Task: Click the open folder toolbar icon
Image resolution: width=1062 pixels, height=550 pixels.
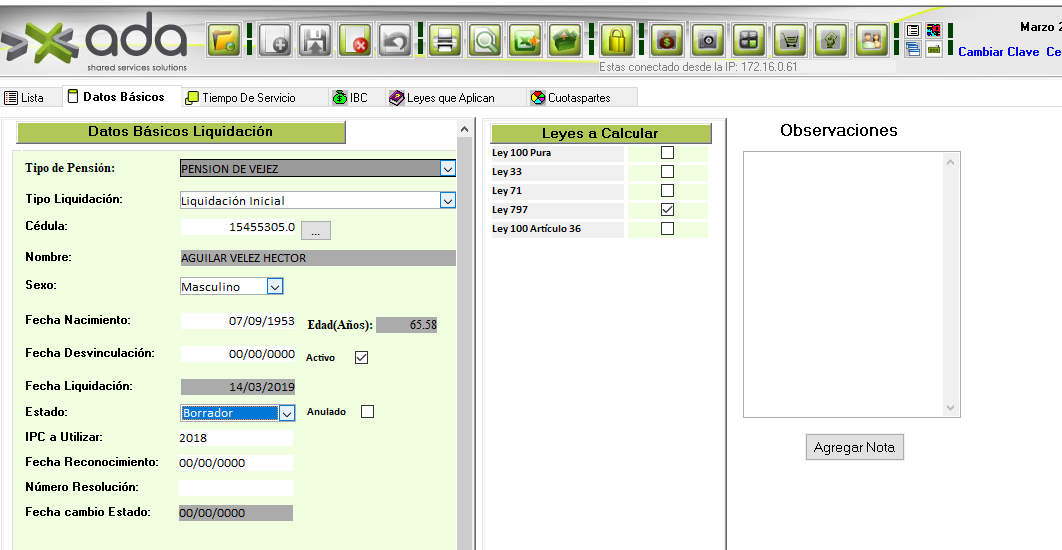Action: tap(225, 41)
